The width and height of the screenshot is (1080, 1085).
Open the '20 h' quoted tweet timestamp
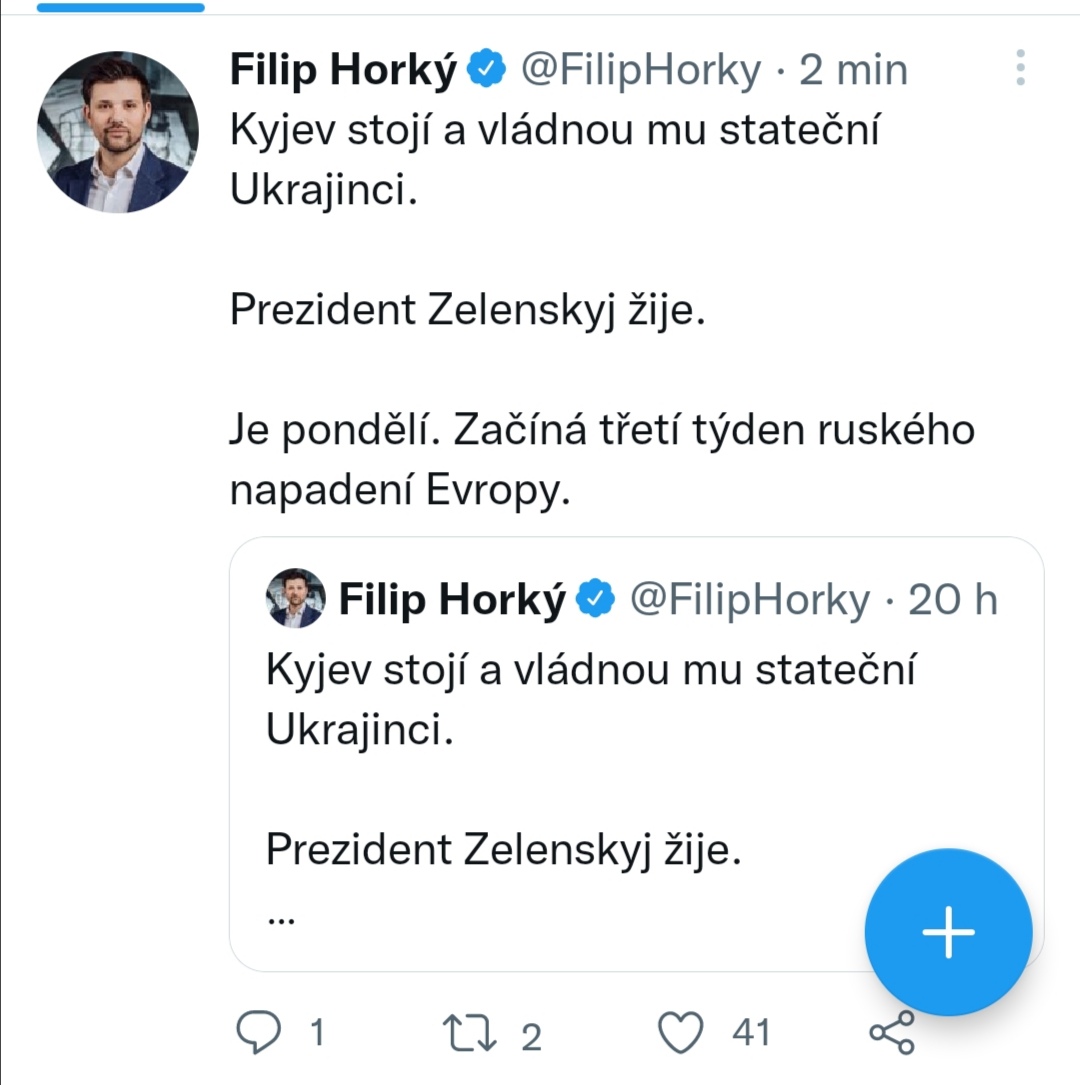952,599
